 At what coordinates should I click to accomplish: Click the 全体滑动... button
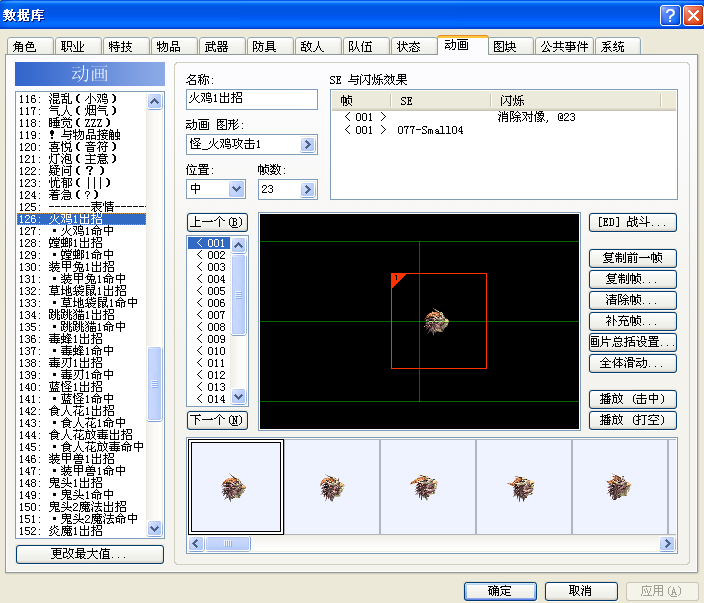coord(632,363)
